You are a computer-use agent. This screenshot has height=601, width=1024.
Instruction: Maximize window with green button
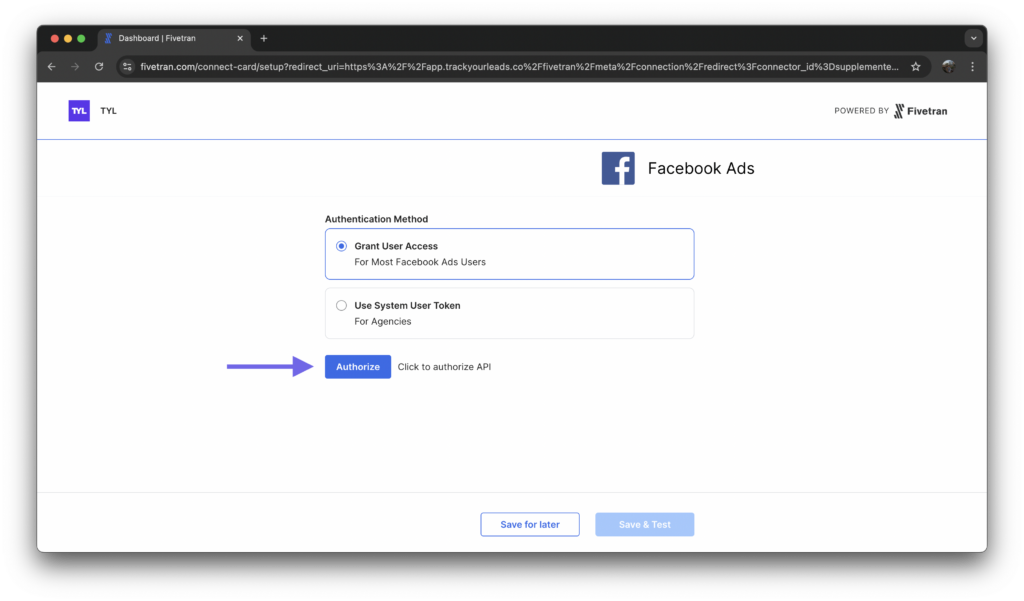click(x=81, y=39)
